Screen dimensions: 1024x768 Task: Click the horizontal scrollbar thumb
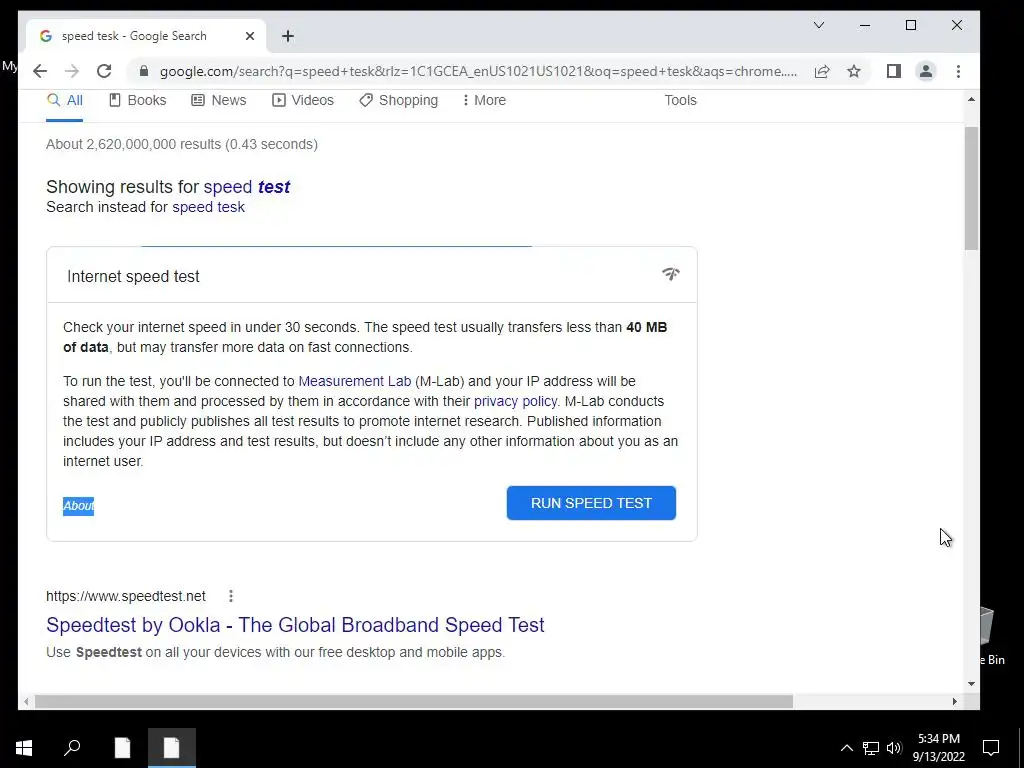point(413,701)
